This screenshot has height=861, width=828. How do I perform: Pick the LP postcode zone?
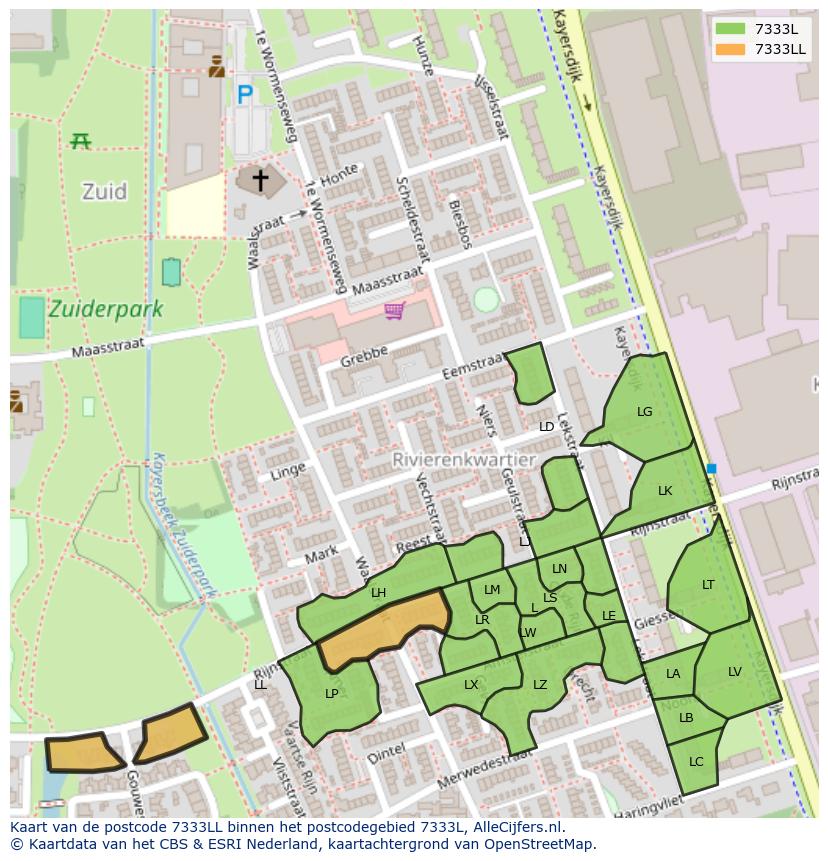coord(331,694)
